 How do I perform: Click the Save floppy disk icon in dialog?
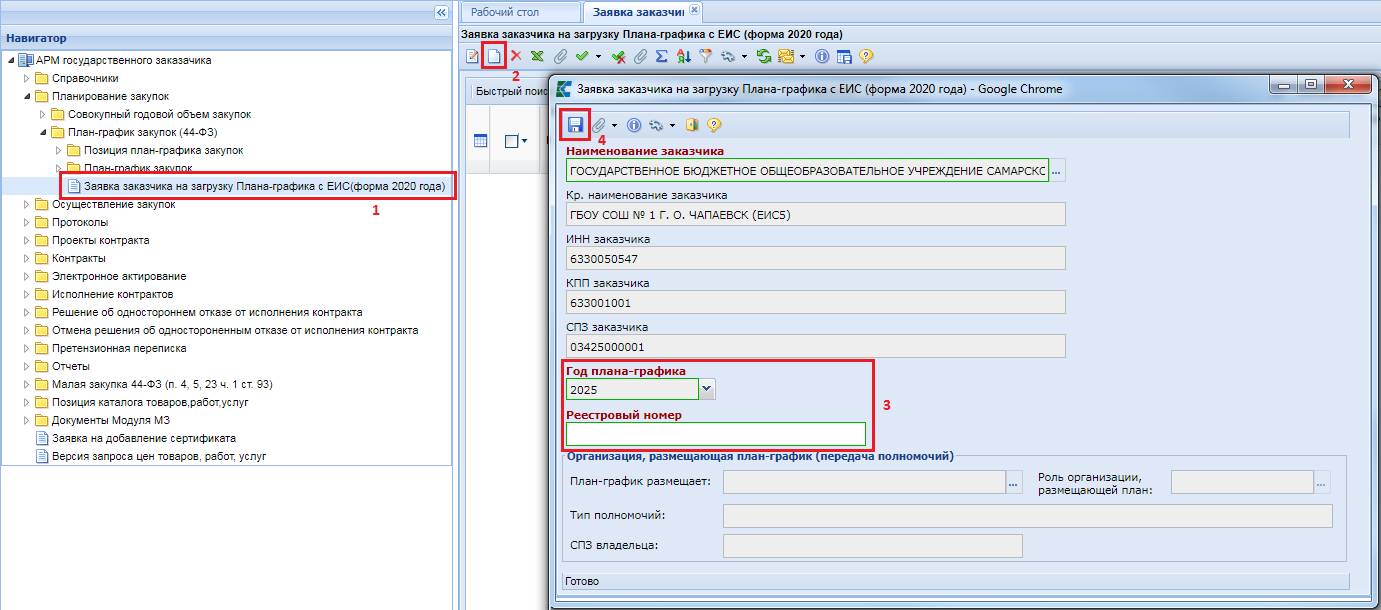click(x=575, y=125)
